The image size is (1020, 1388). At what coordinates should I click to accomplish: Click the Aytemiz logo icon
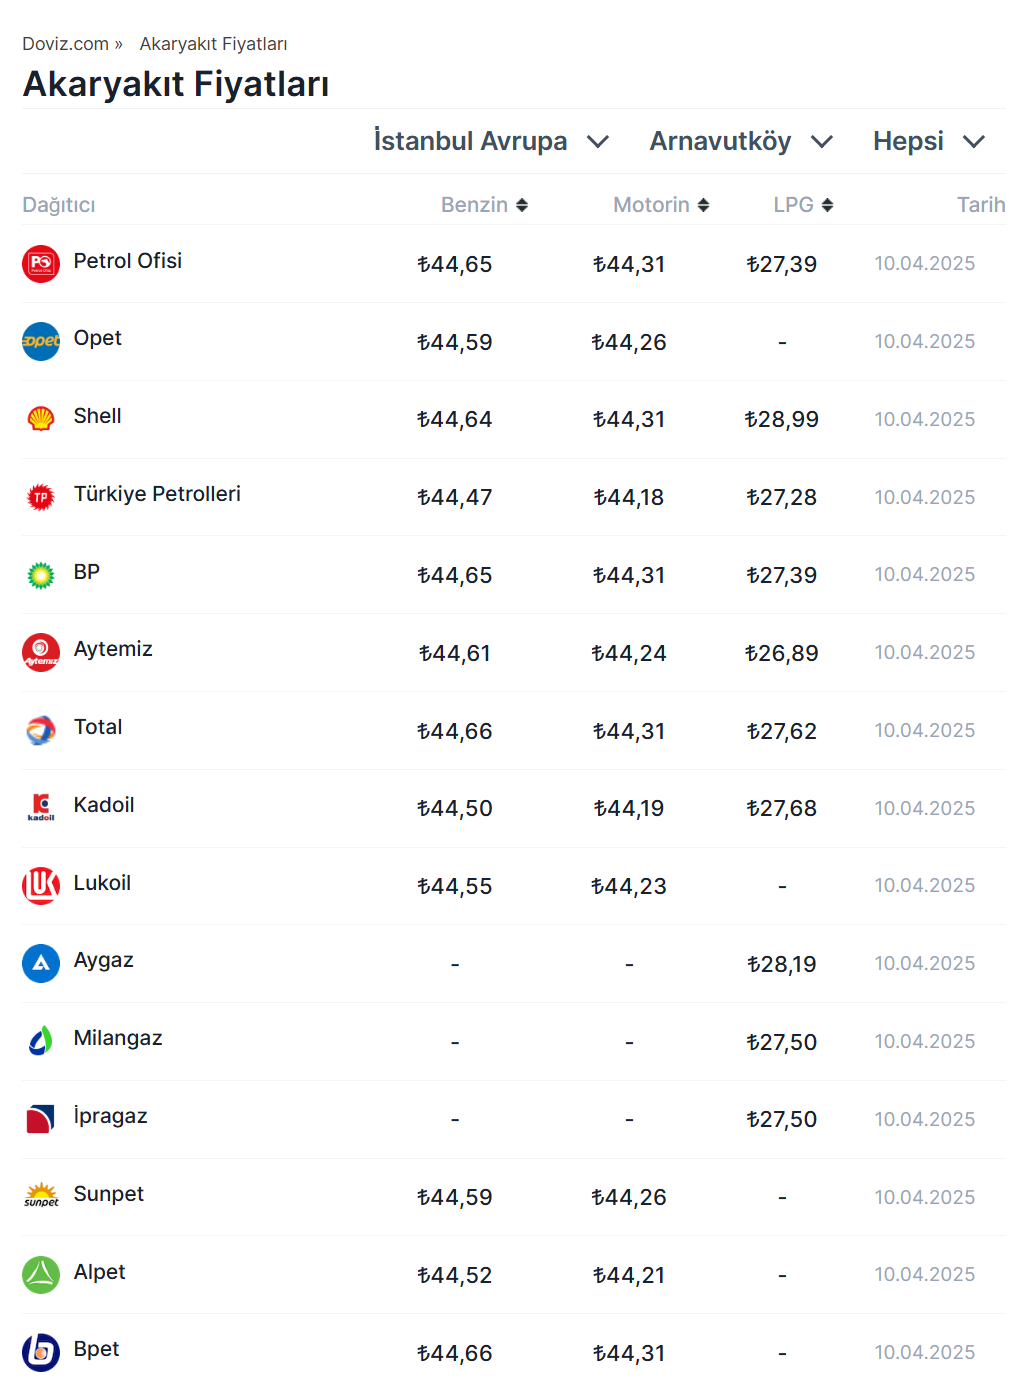click(x=41, y=652)
